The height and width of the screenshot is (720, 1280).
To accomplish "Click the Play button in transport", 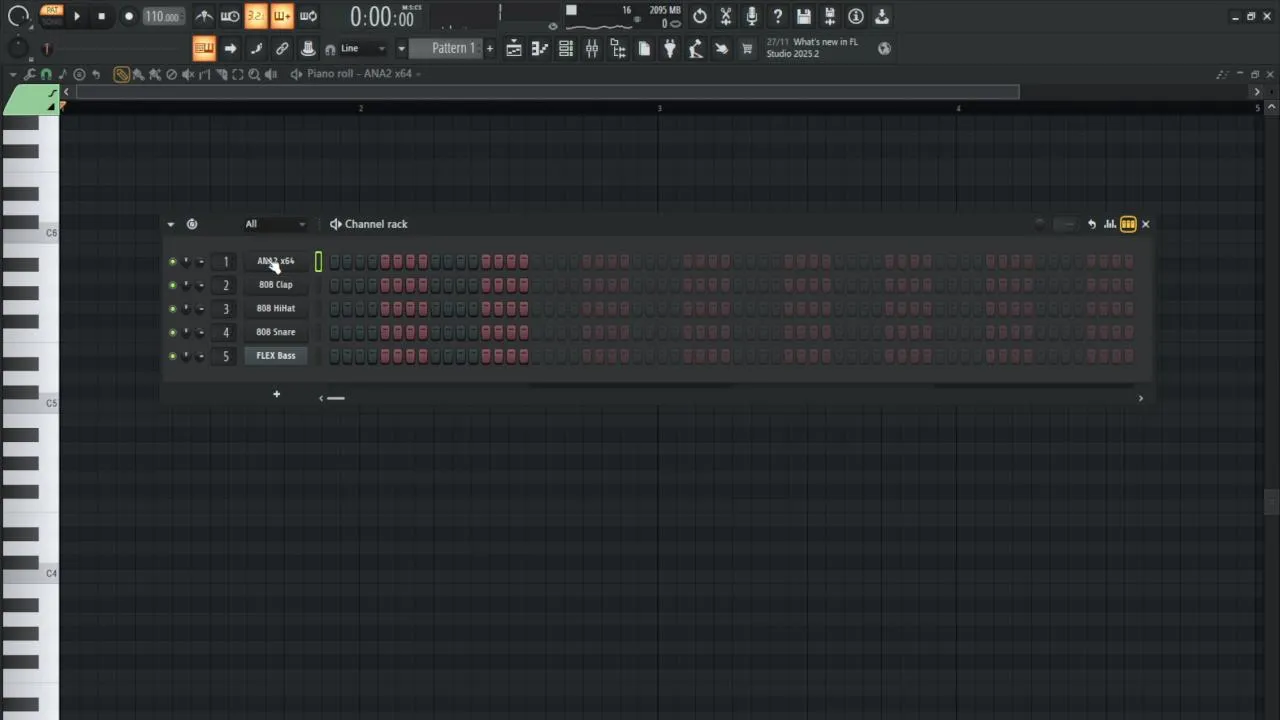I will pyautogui.click(x=76, y=16).
